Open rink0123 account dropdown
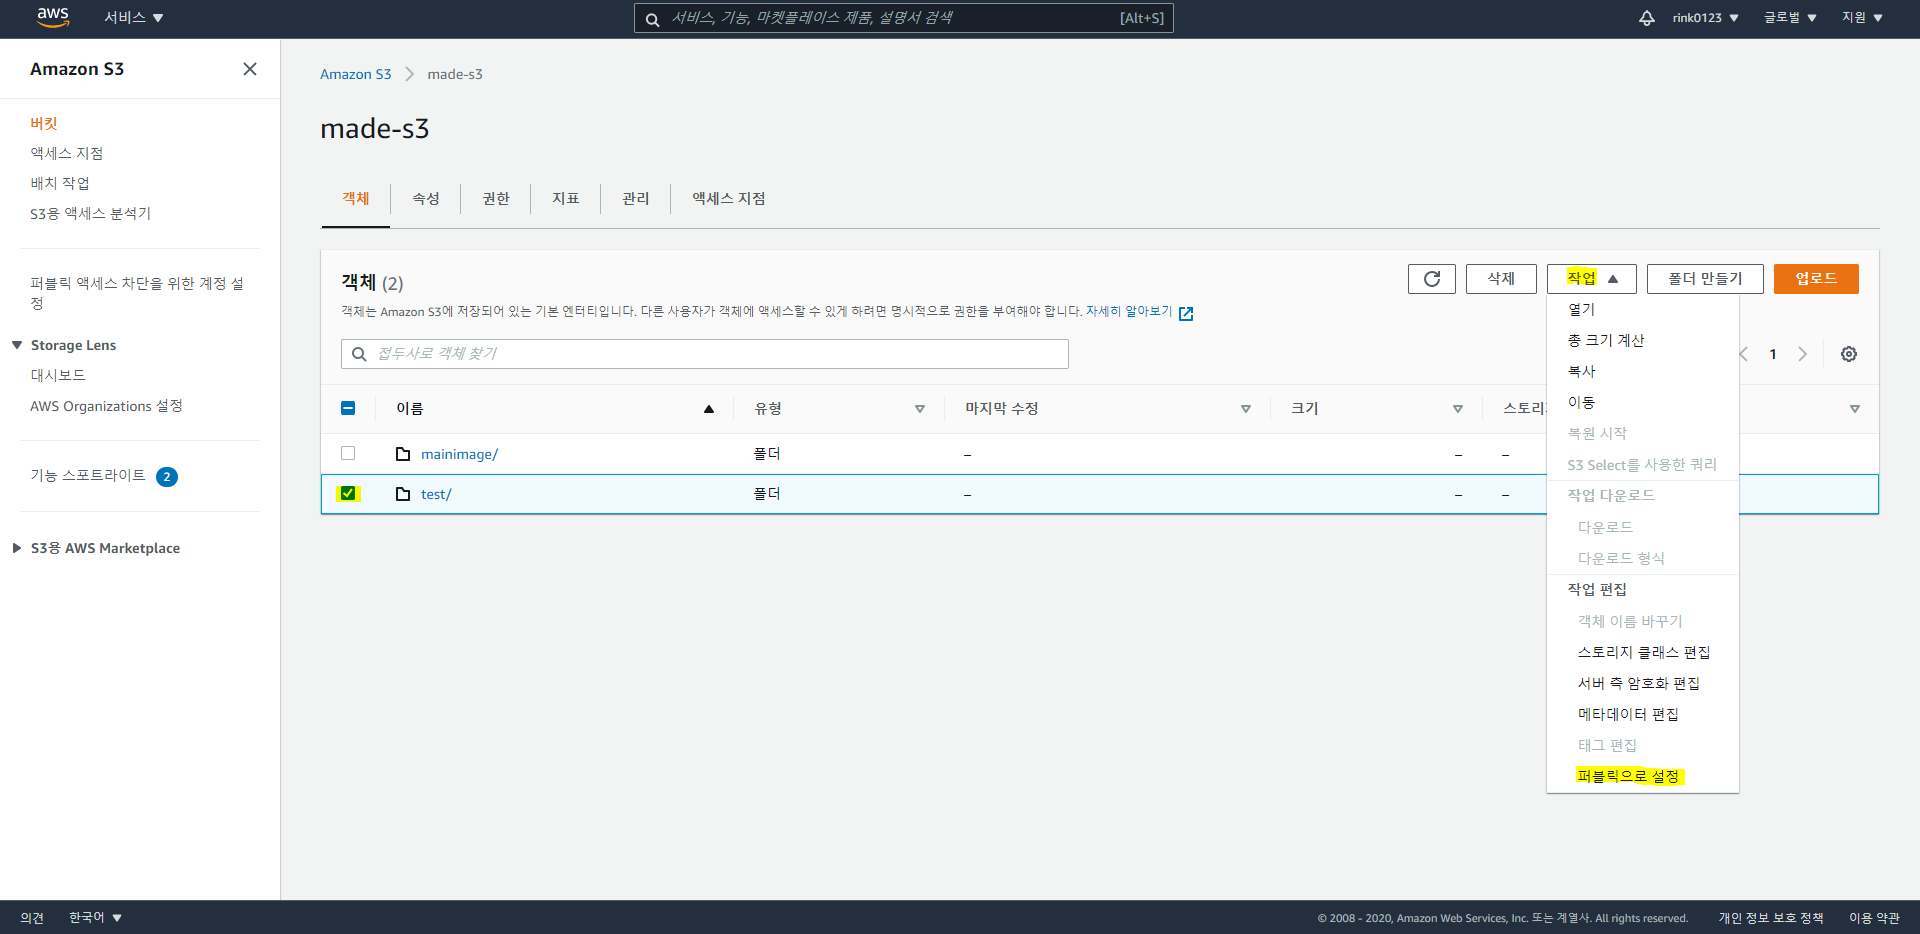This screenshot has height=934, width=1920. click(x=1705, y=18)
